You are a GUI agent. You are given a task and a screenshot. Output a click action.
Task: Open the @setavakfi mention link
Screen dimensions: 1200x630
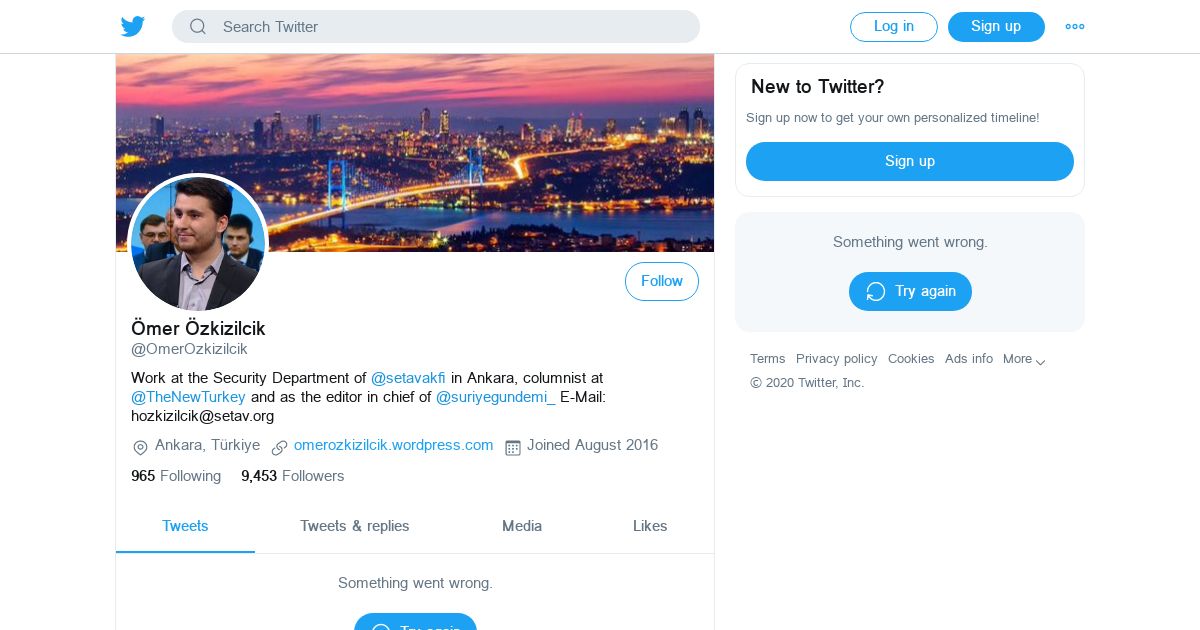[408, 378]
